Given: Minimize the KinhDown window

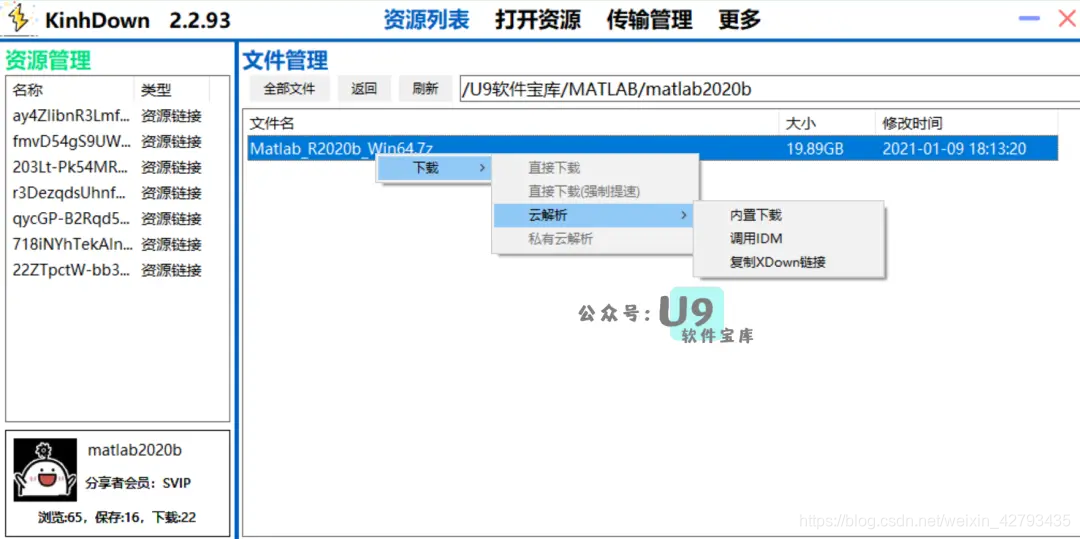Looking at the screenshot, I should click(1029, 19).
